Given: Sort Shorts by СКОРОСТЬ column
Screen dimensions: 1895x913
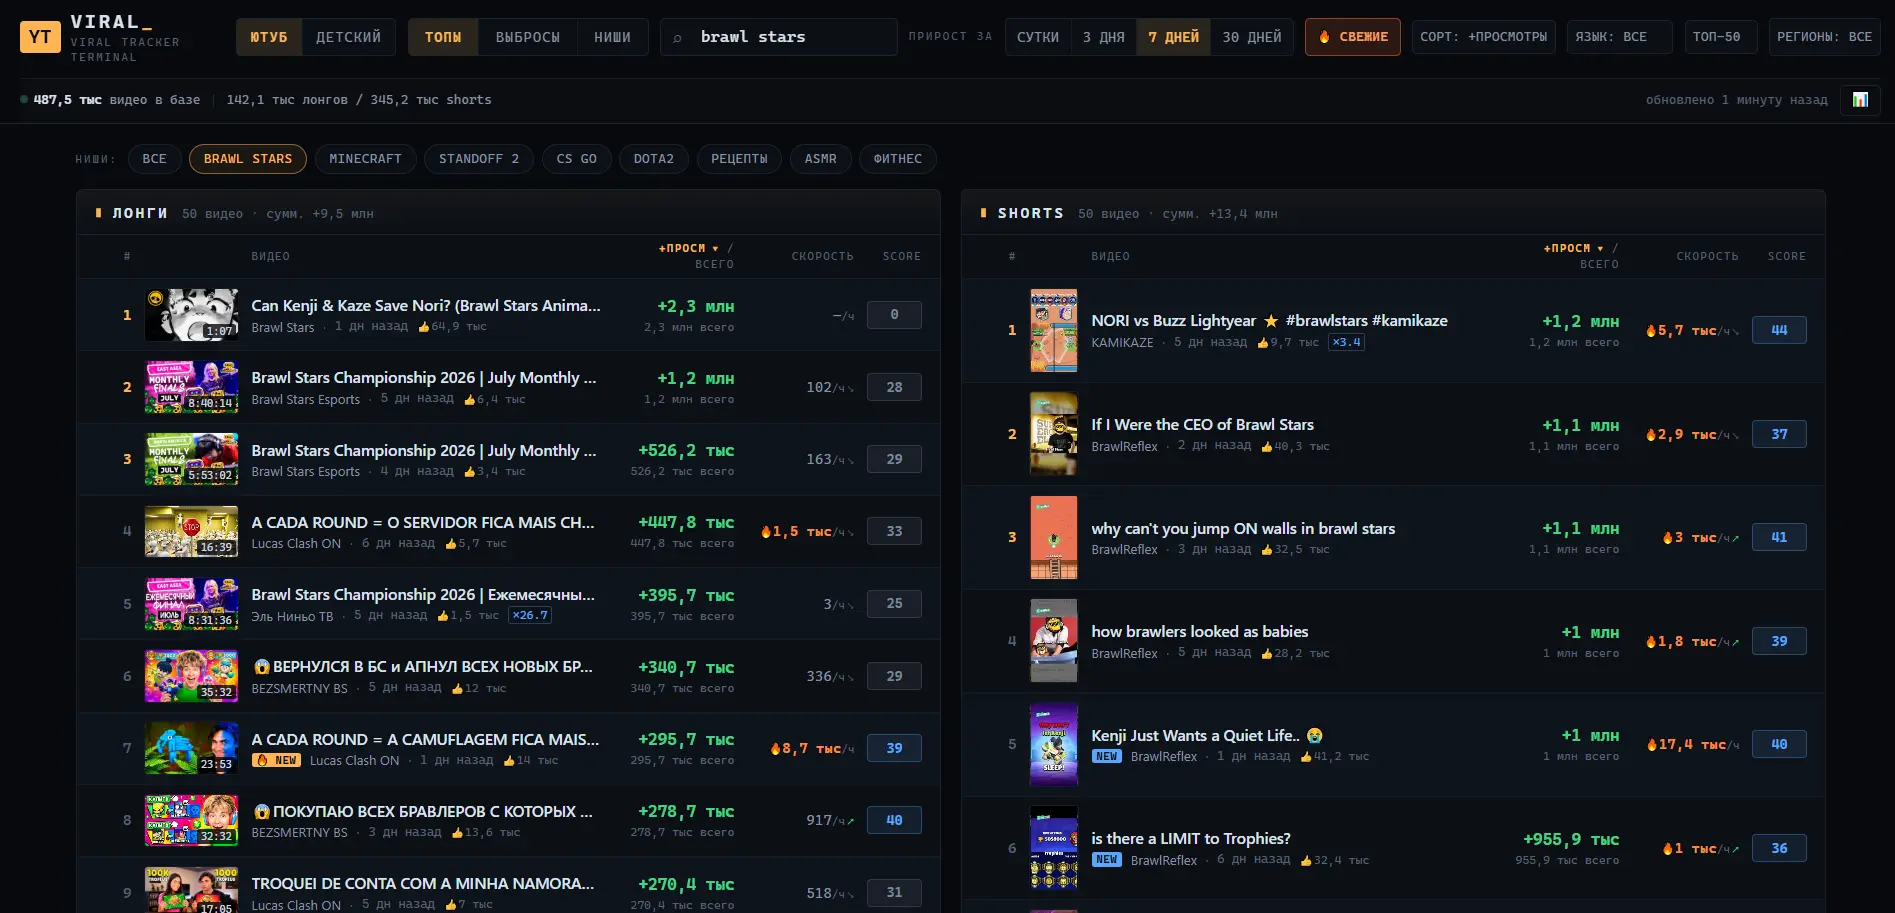Looking at the screenshot, I should click(1707, 257).
